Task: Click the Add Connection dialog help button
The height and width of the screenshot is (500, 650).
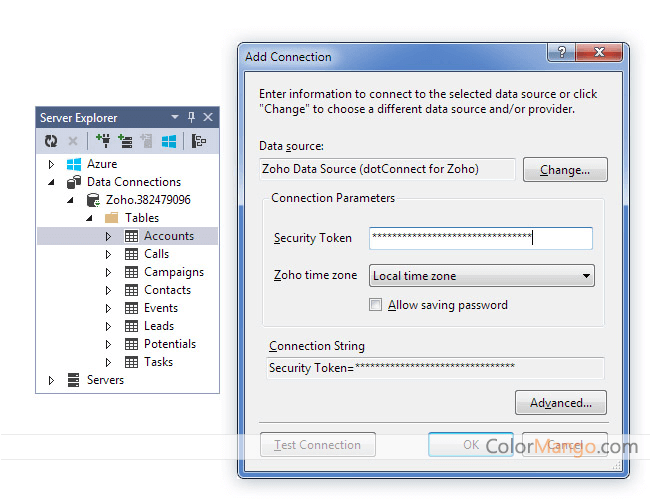Action: [562, 52]
